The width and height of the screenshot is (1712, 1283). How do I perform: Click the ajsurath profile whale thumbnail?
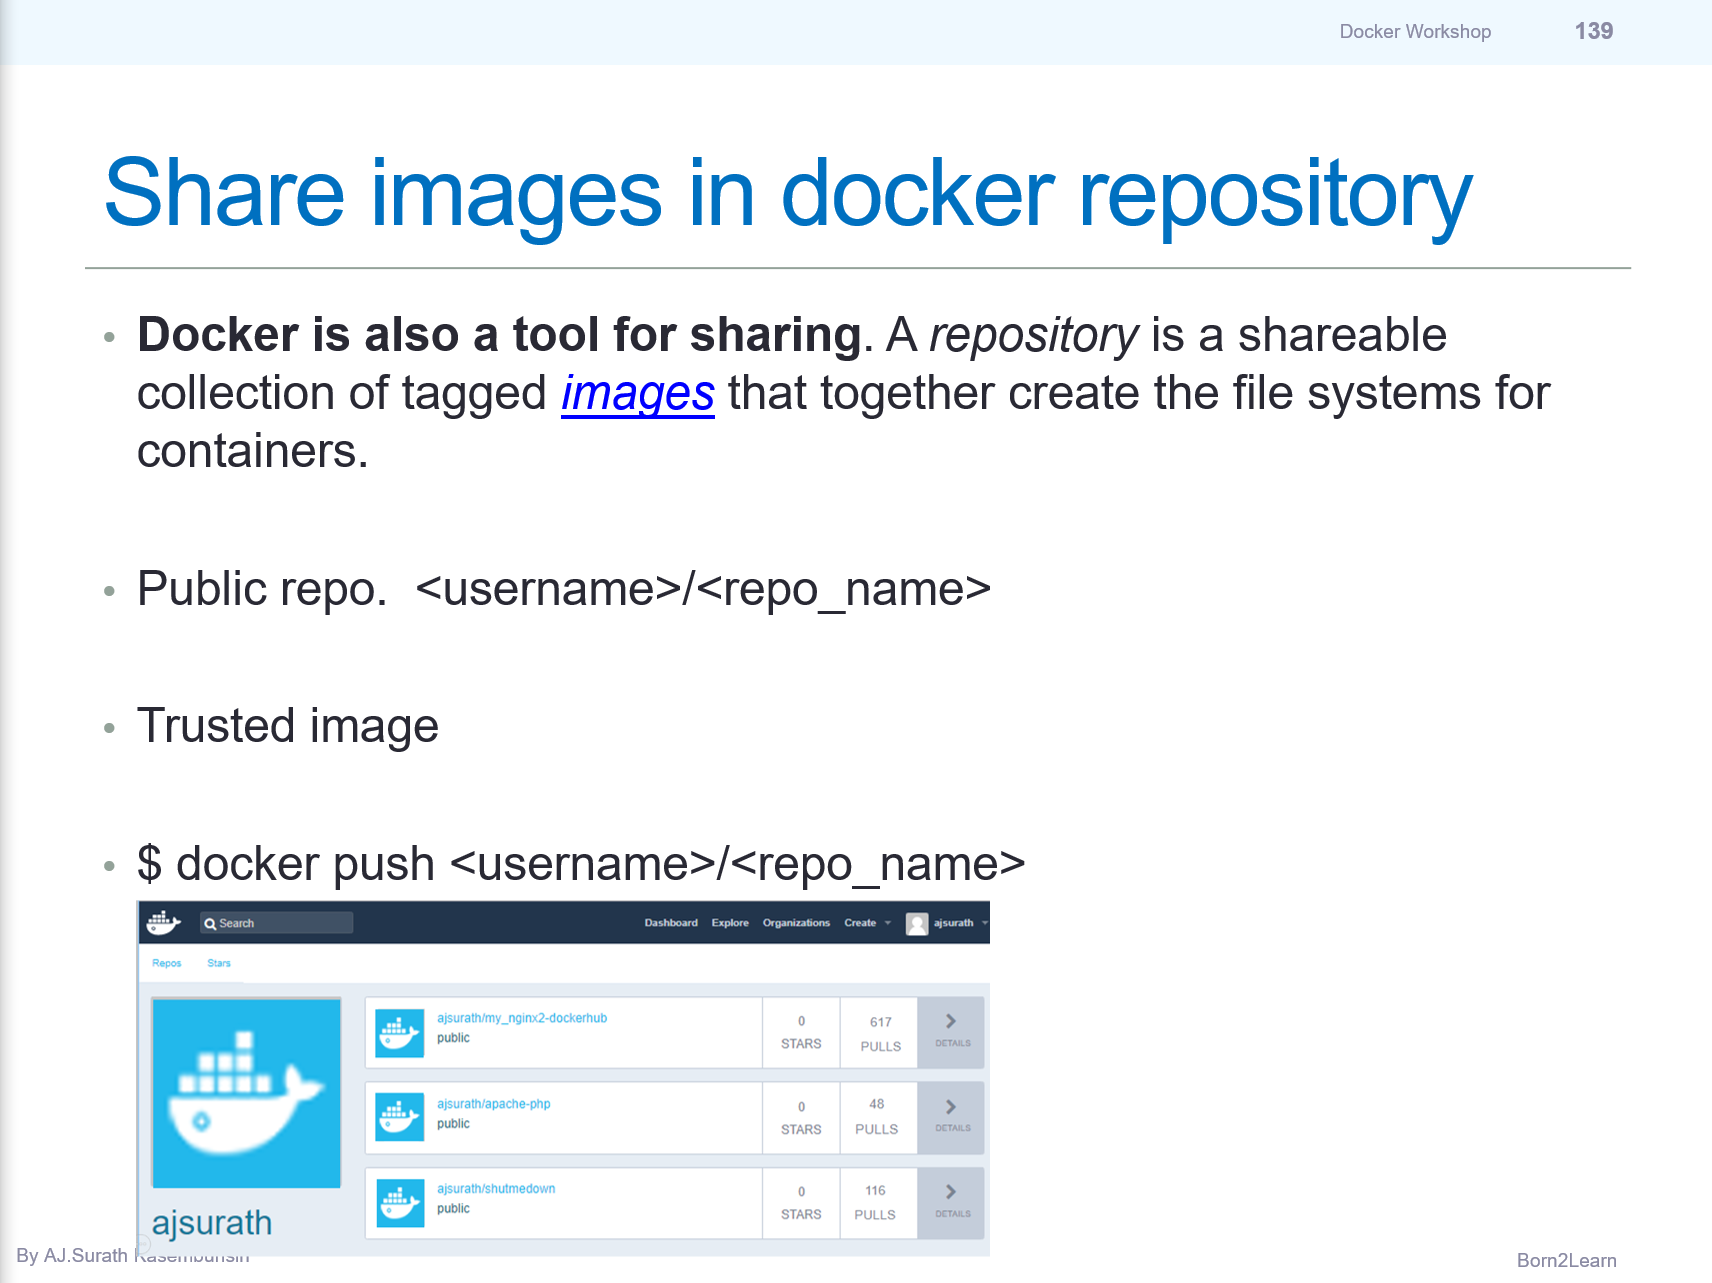coord(246,1094)
